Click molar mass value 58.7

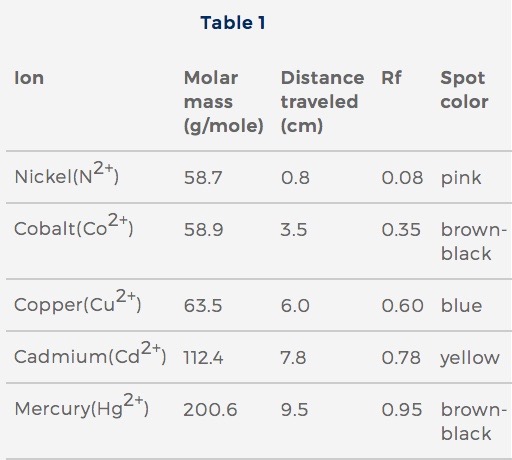pyautogui.click(x=203, y=177)
